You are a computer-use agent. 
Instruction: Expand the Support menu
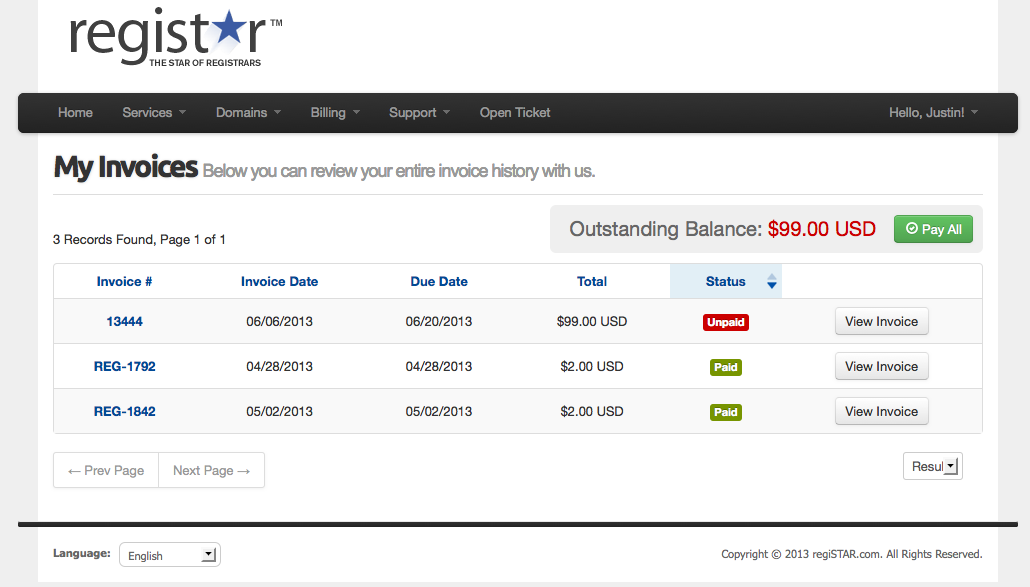(x=419, y=113)
